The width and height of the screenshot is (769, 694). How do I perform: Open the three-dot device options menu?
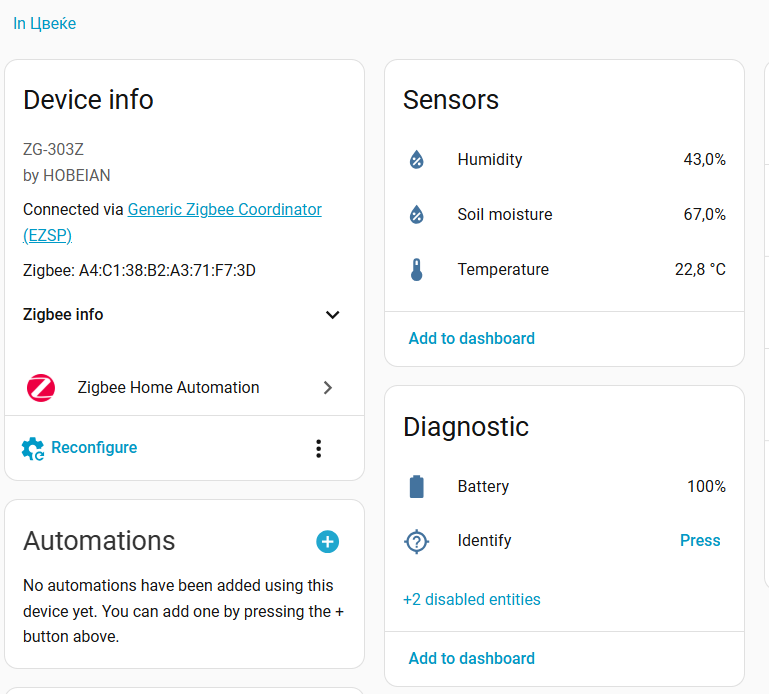[x=319, y=449]
